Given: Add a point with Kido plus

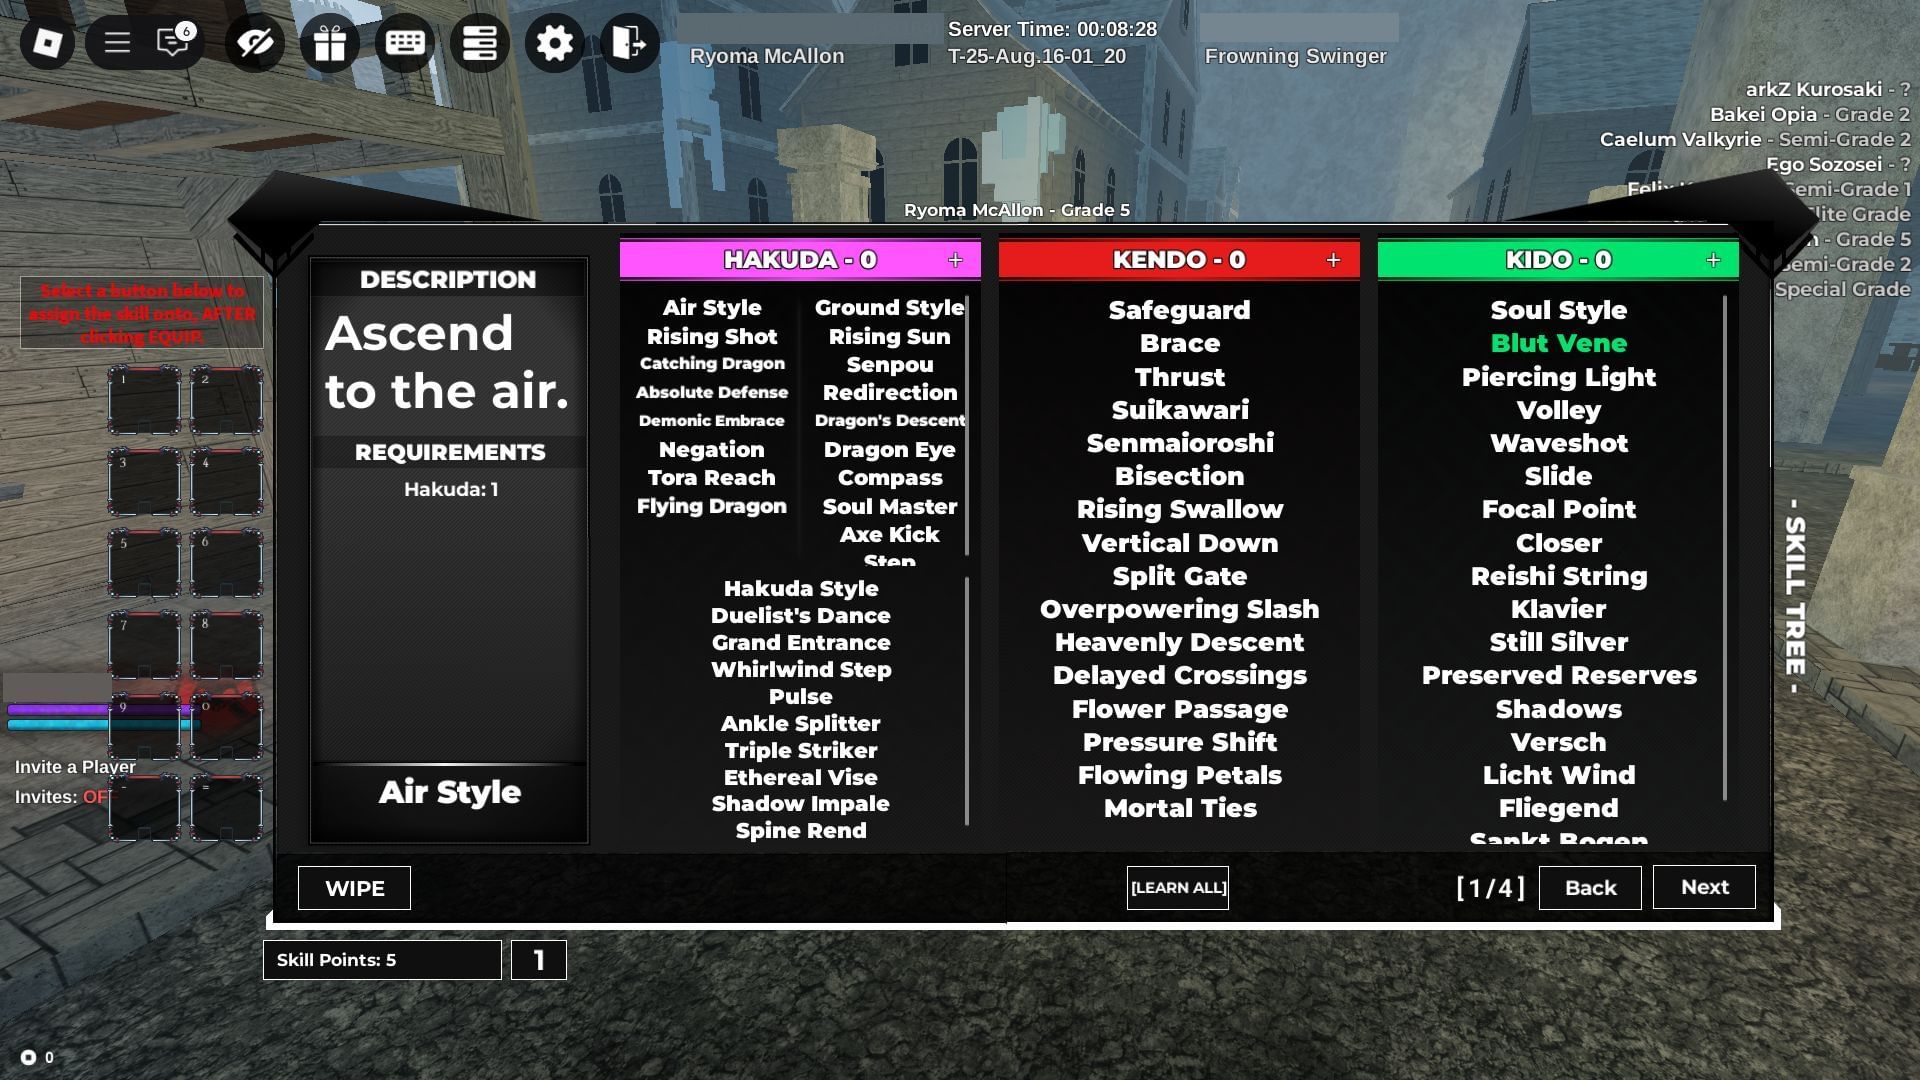Looking at the screenshot, I should click(1713, 260).
